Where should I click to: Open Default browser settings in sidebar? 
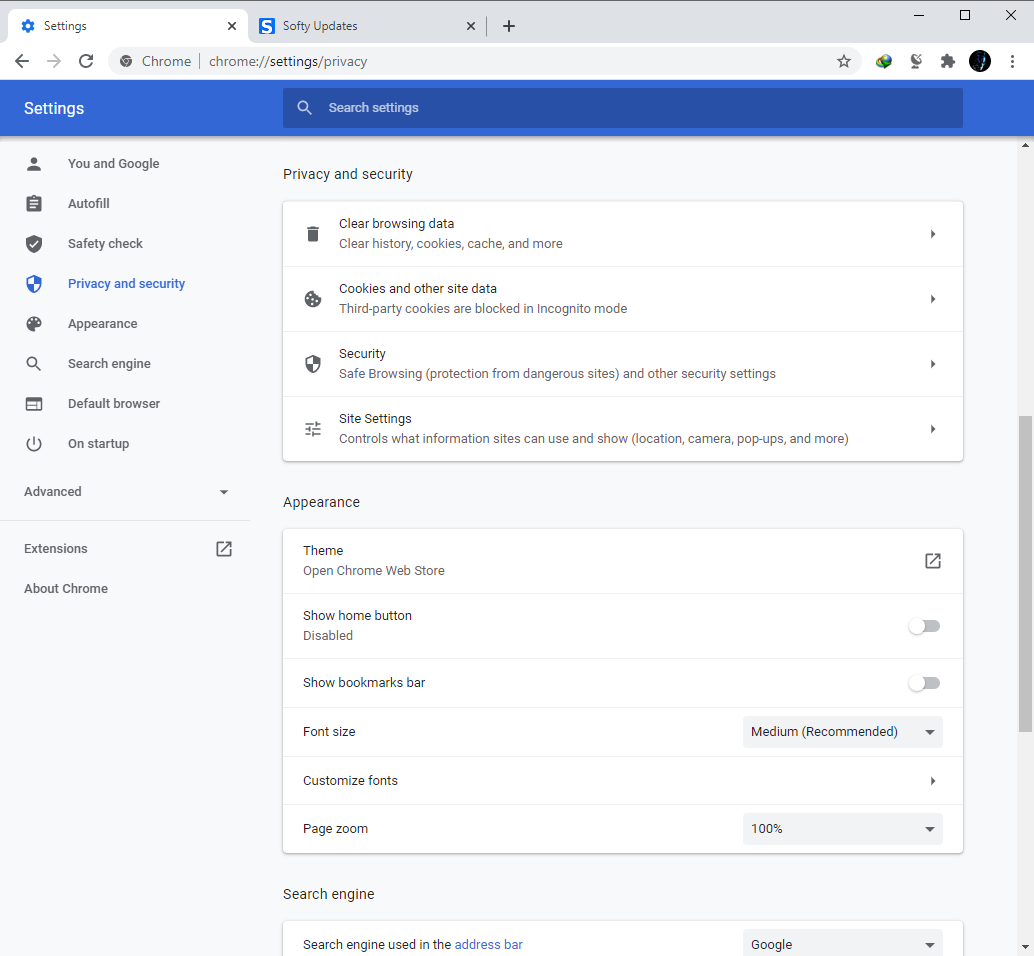[x=113, y=403]
